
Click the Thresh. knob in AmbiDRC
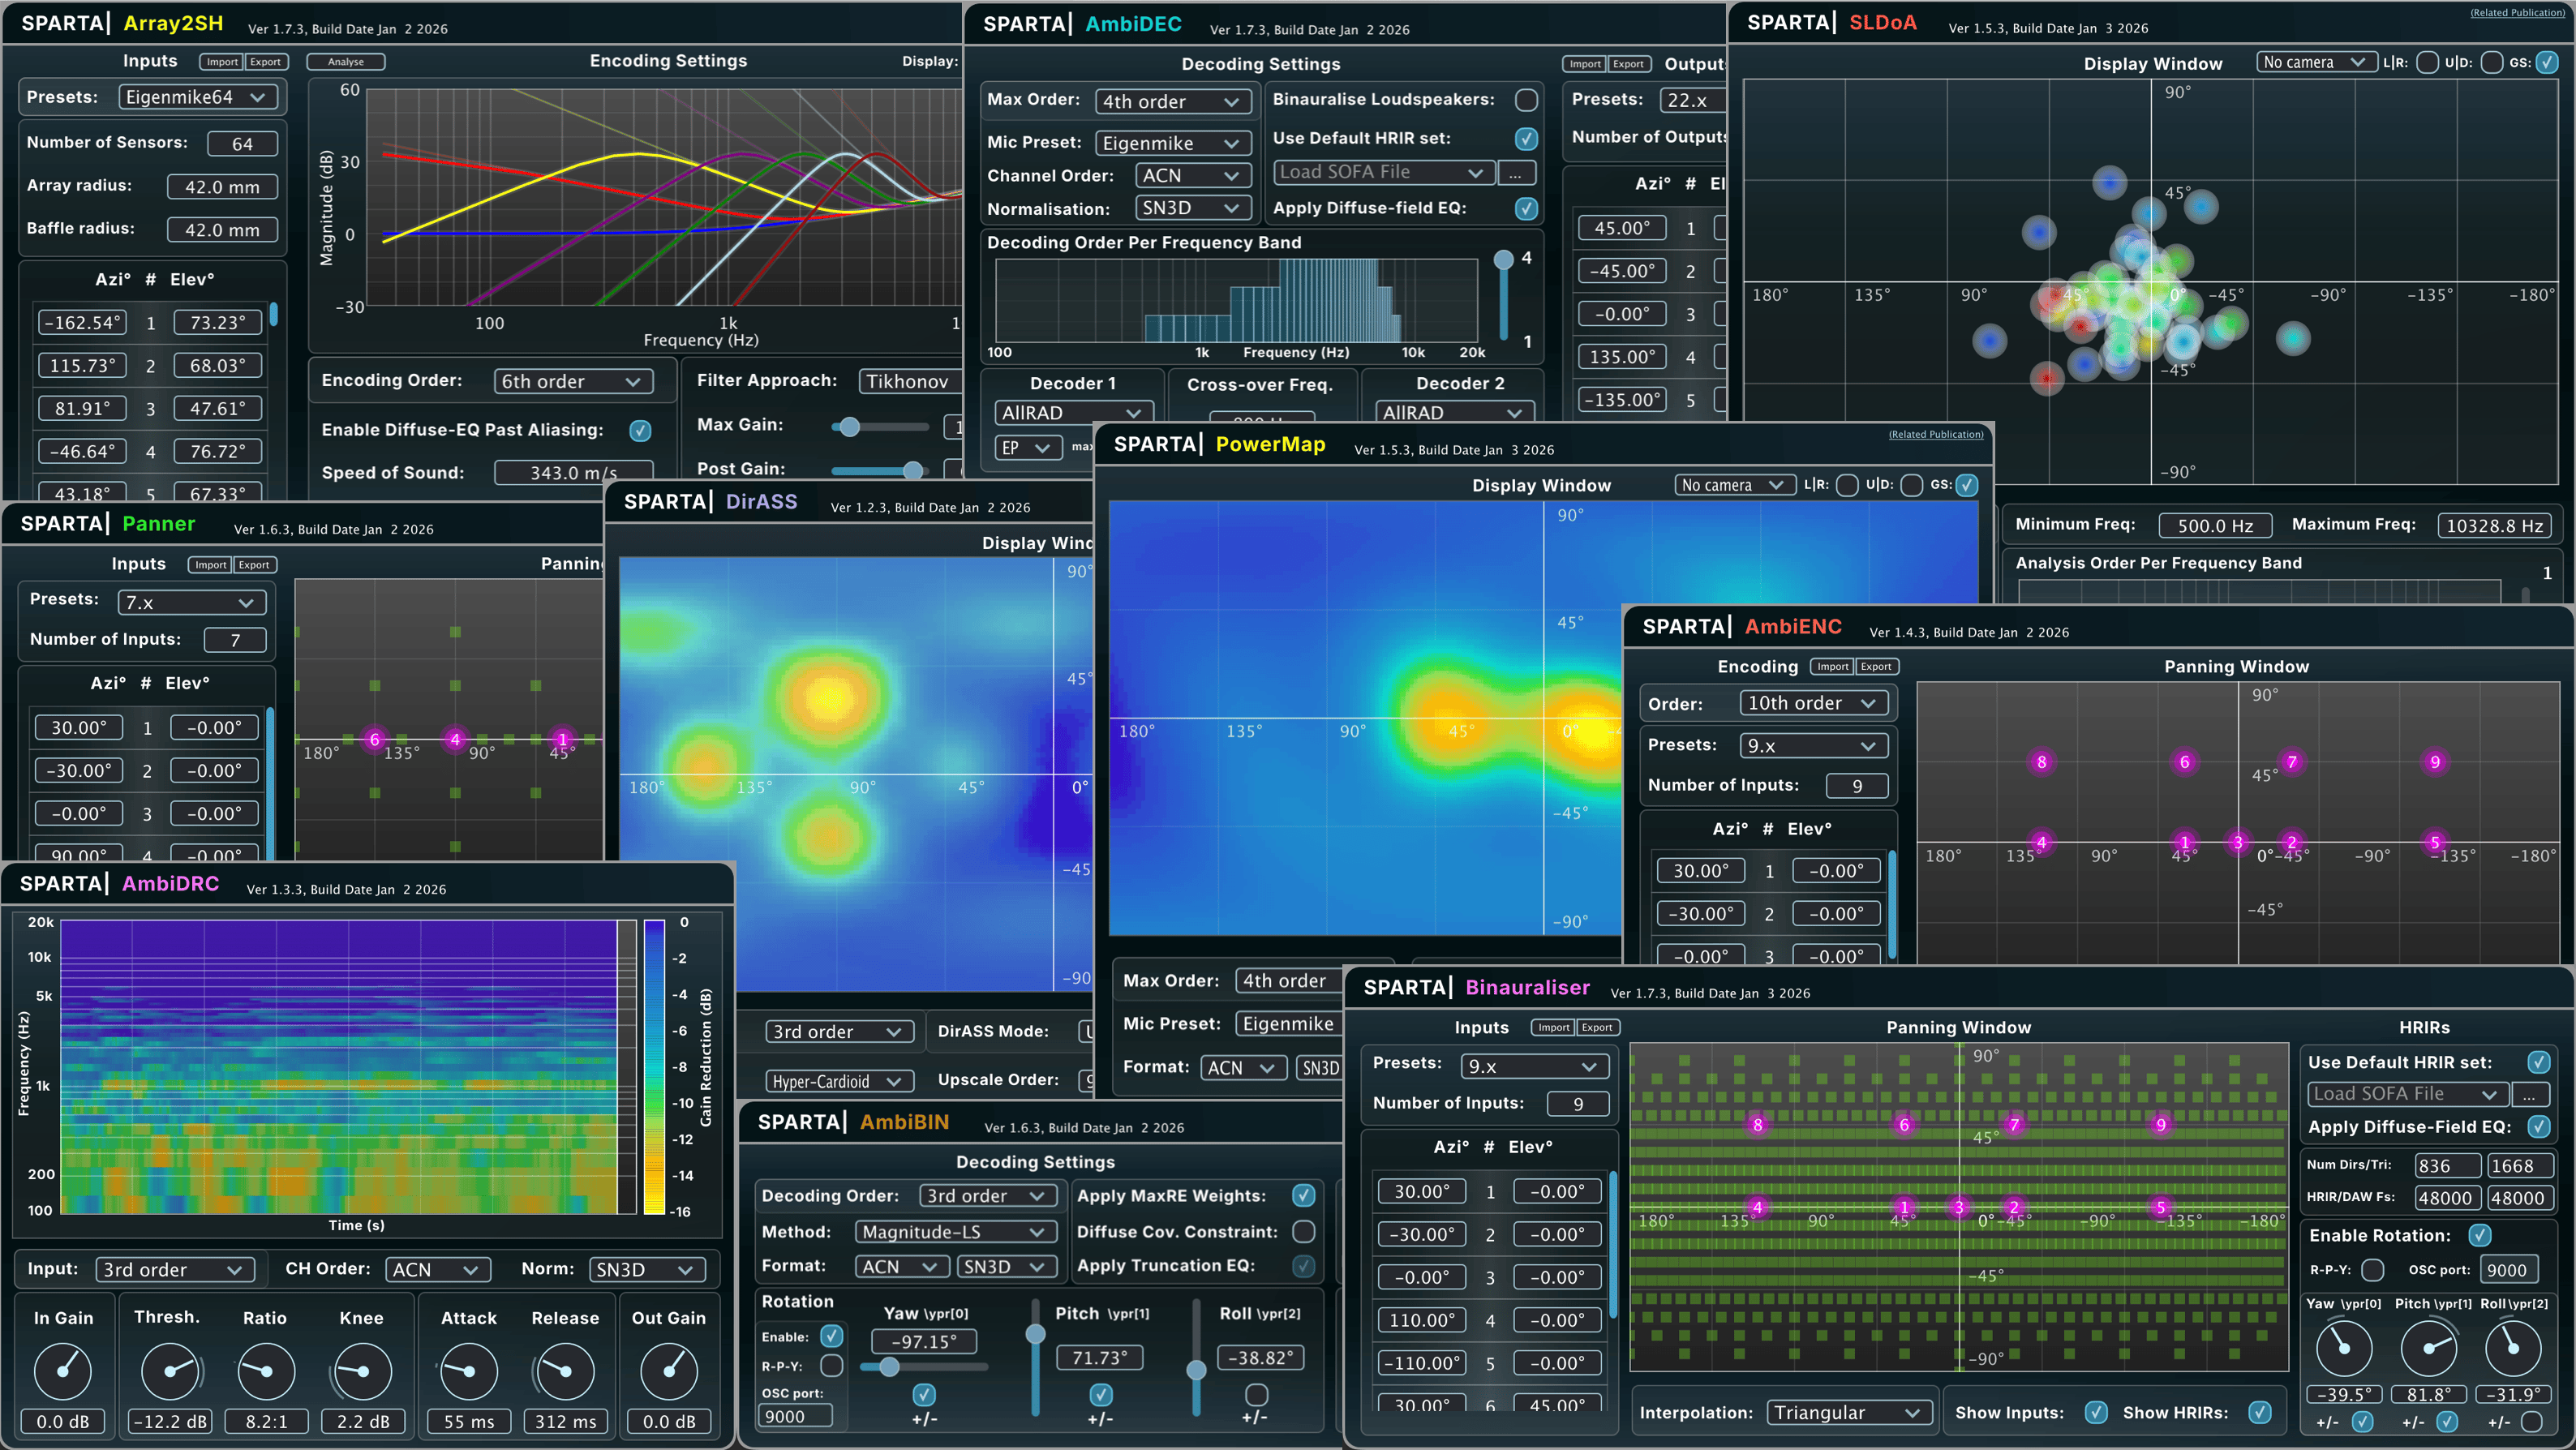click(x=171, y=1371)
